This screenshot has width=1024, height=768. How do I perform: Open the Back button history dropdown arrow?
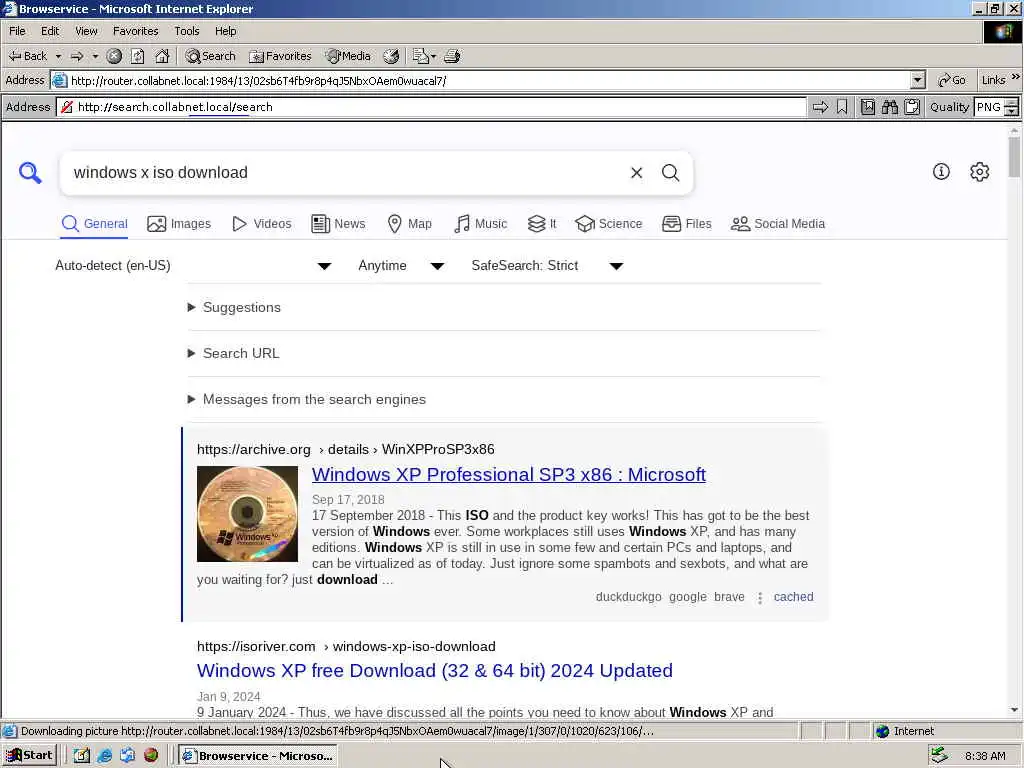(x=58, y=56)
